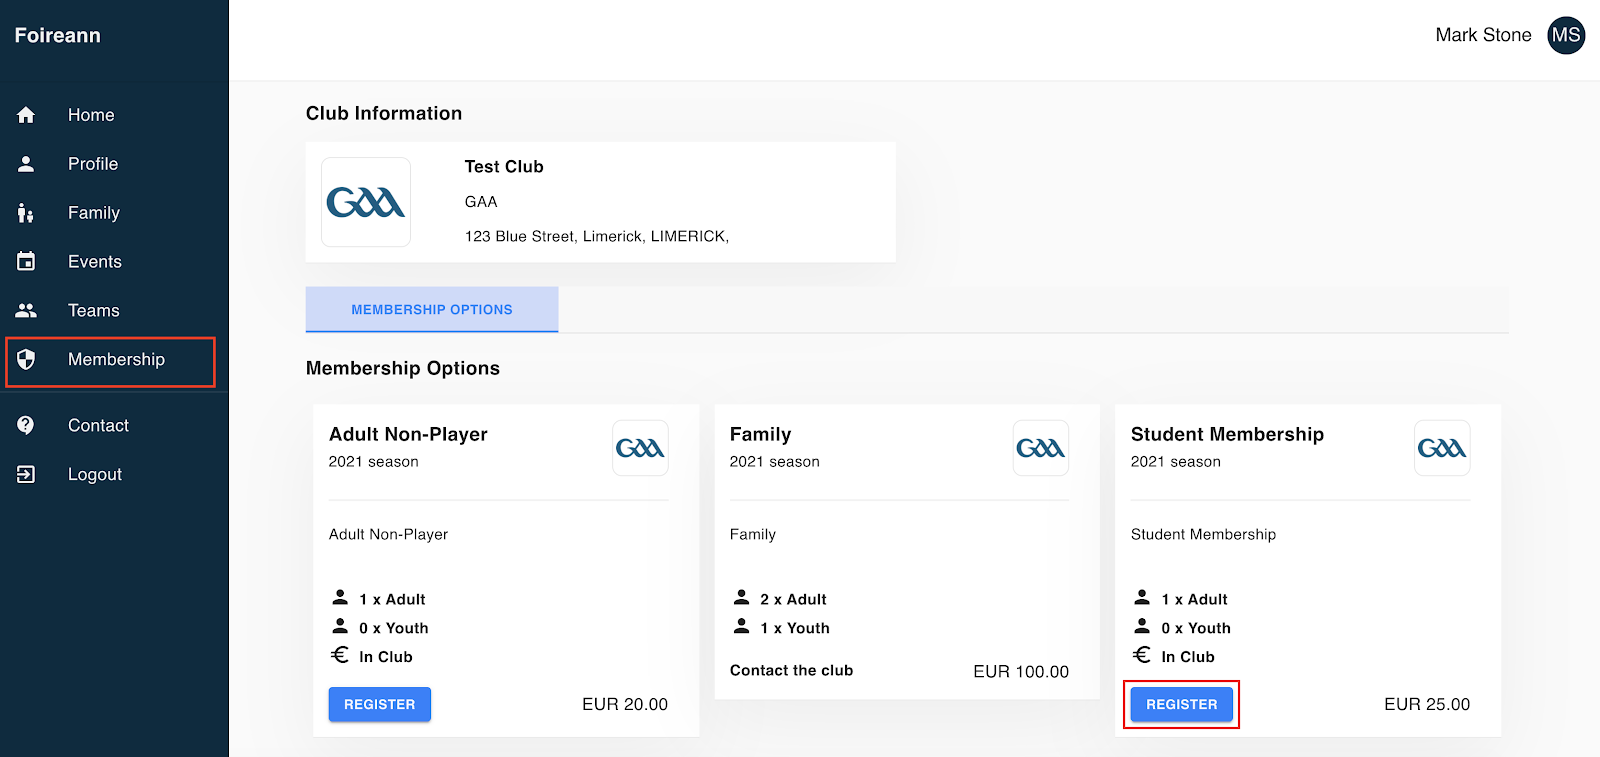The width and height of the screenshot is (1600, 757).
Task: Click GAA logo on Family card
Action: (x=1041, y=448)
